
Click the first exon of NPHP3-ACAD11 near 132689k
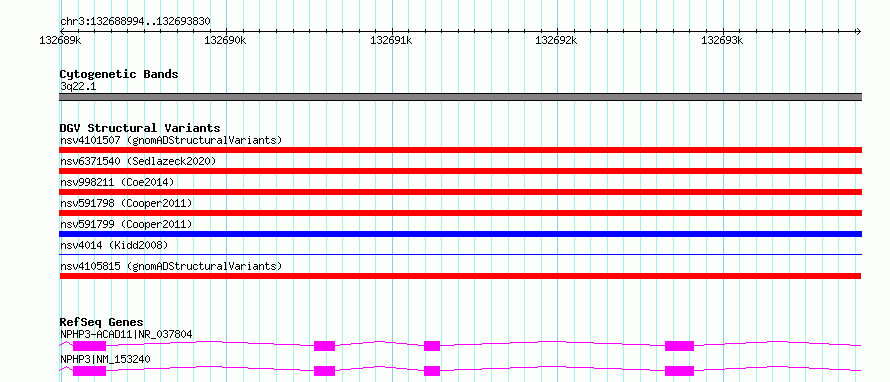pos(89,346)
